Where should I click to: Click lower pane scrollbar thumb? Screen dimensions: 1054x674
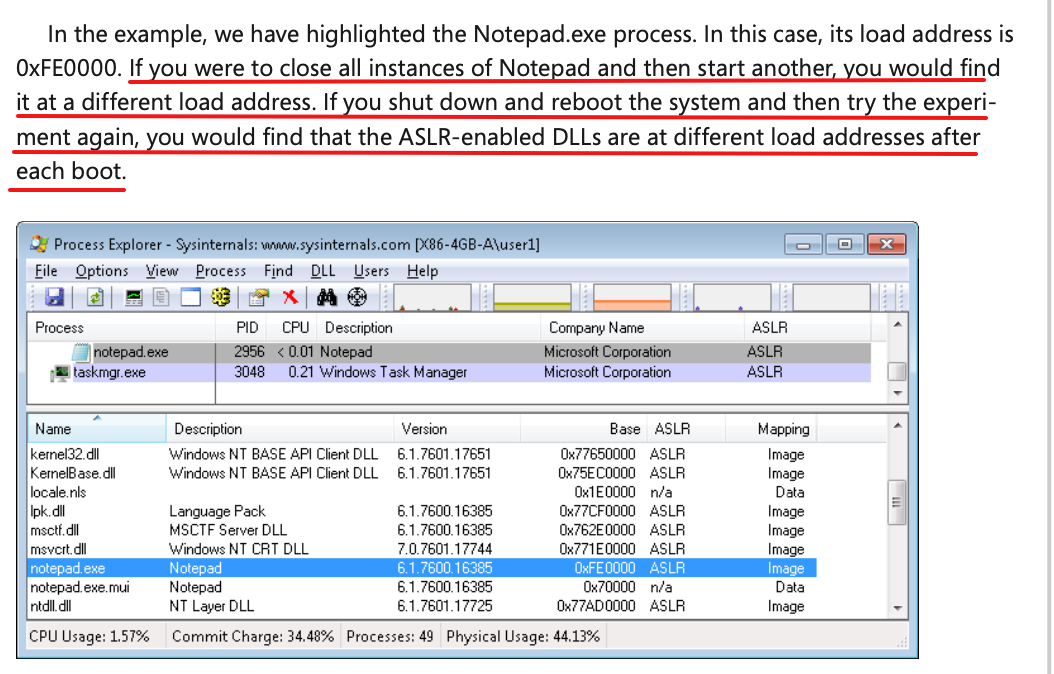coord(897,502)
